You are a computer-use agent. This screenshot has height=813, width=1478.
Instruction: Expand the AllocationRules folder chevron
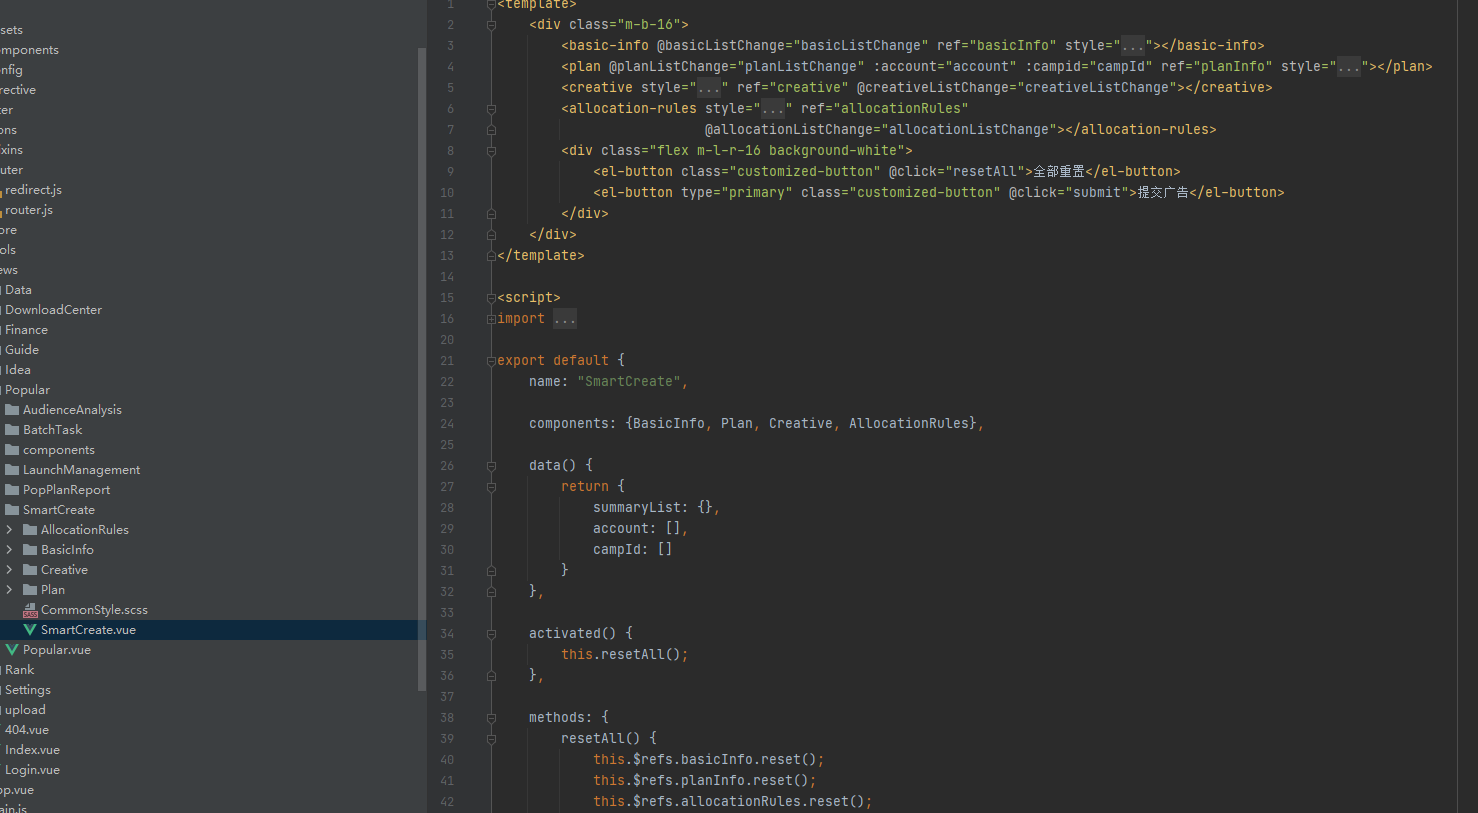click(x=9, y=530)
